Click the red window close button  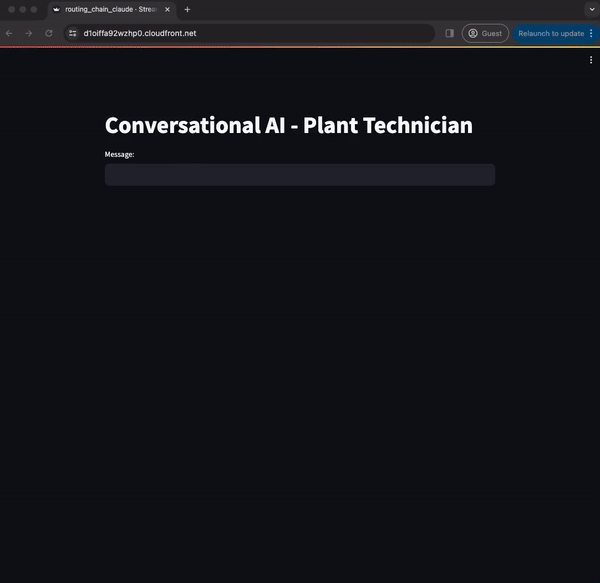11,10
